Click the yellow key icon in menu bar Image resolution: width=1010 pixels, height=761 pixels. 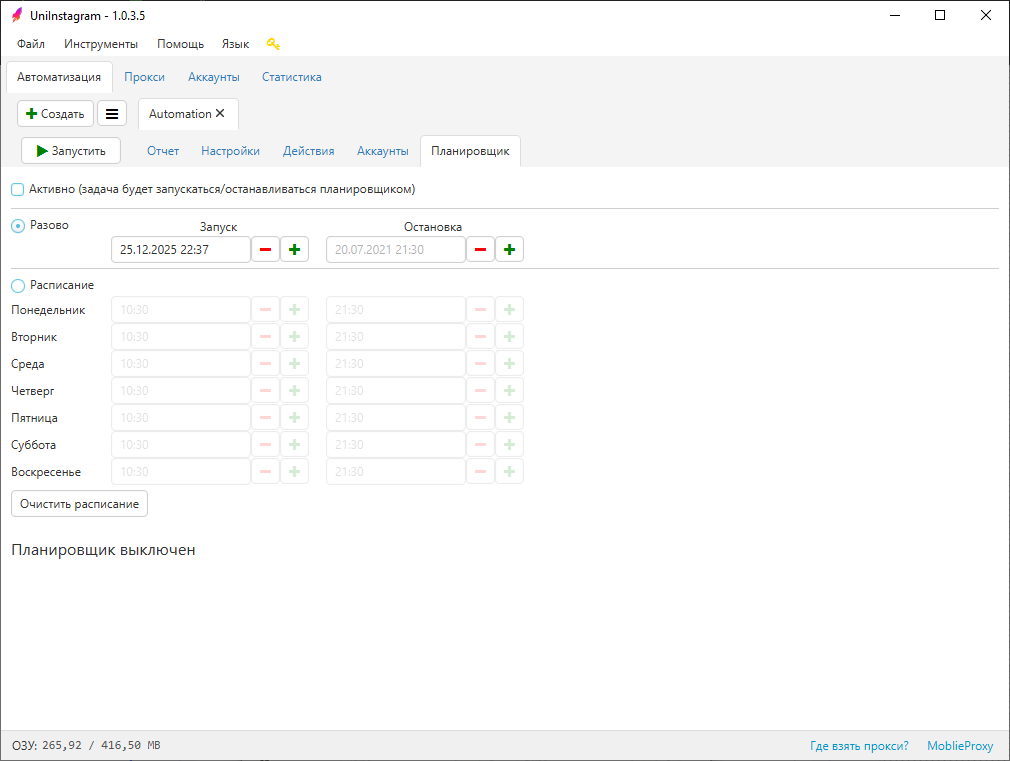273,44
